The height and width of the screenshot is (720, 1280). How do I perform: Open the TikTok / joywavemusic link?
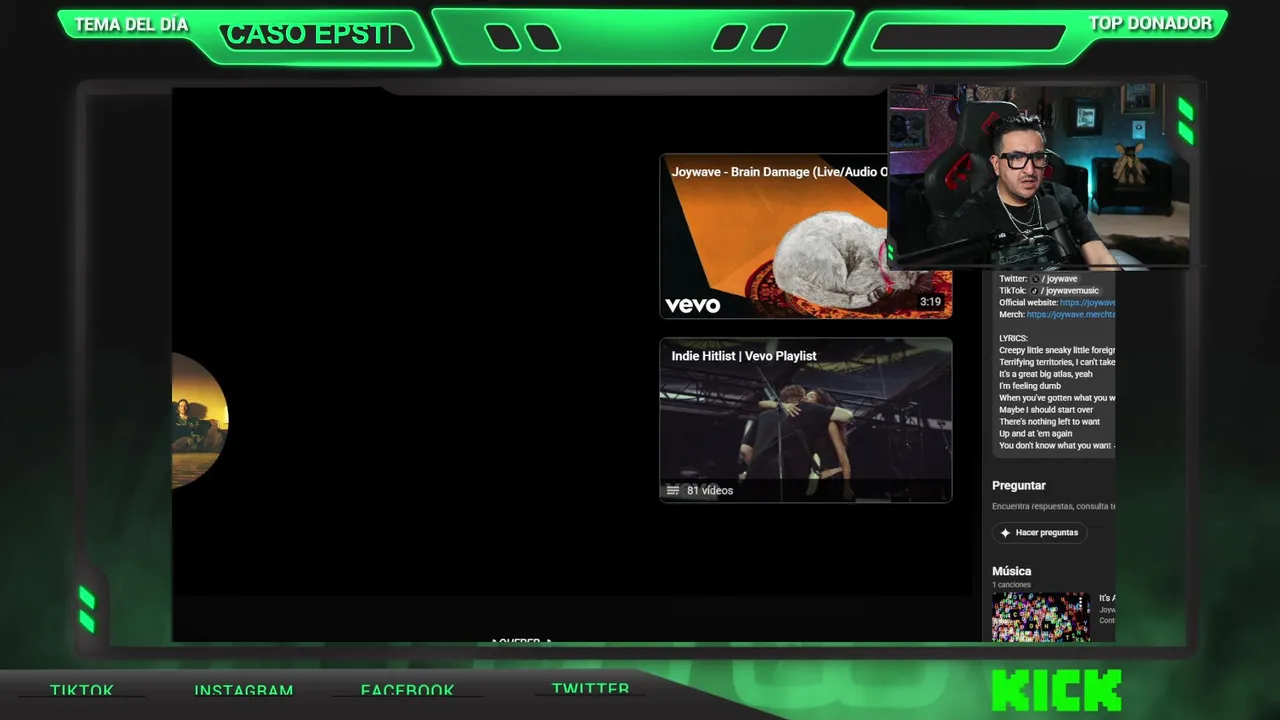(x=1064, y=291)
